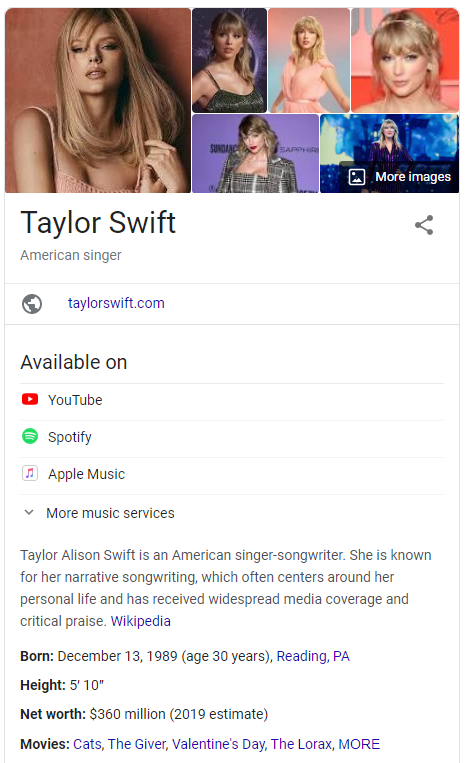The width and height of the screenshot is (468, 763).
Task: Open the Wikipedia link
Action: click(x=141, y=621)
